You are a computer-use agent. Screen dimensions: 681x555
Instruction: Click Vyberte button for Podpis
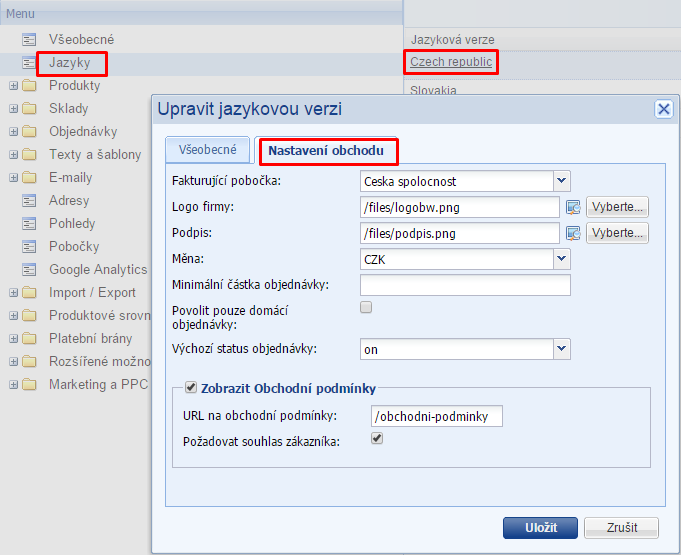(617, 233)
